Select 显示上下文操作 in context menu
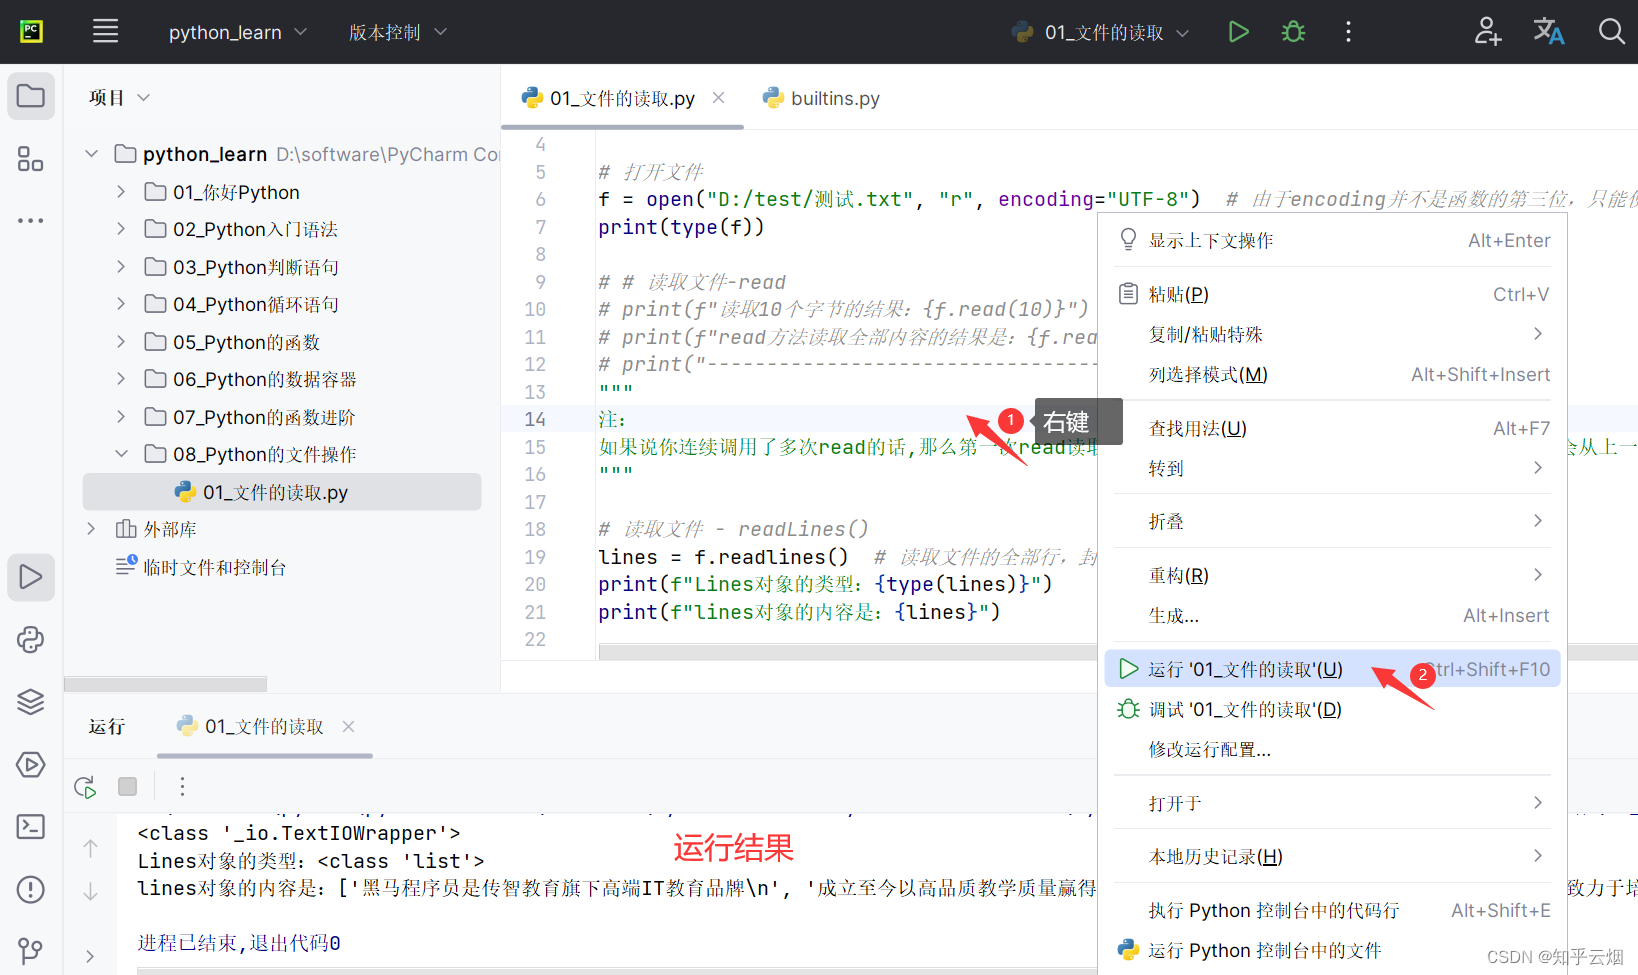 [x=1332, y=241]
